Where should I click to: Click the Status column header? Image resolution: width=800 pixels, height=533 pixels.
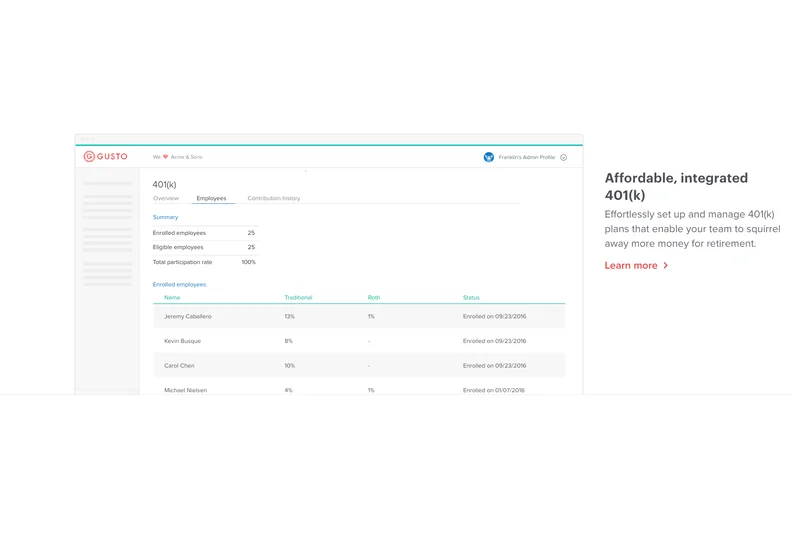click(x=471, y=297)
